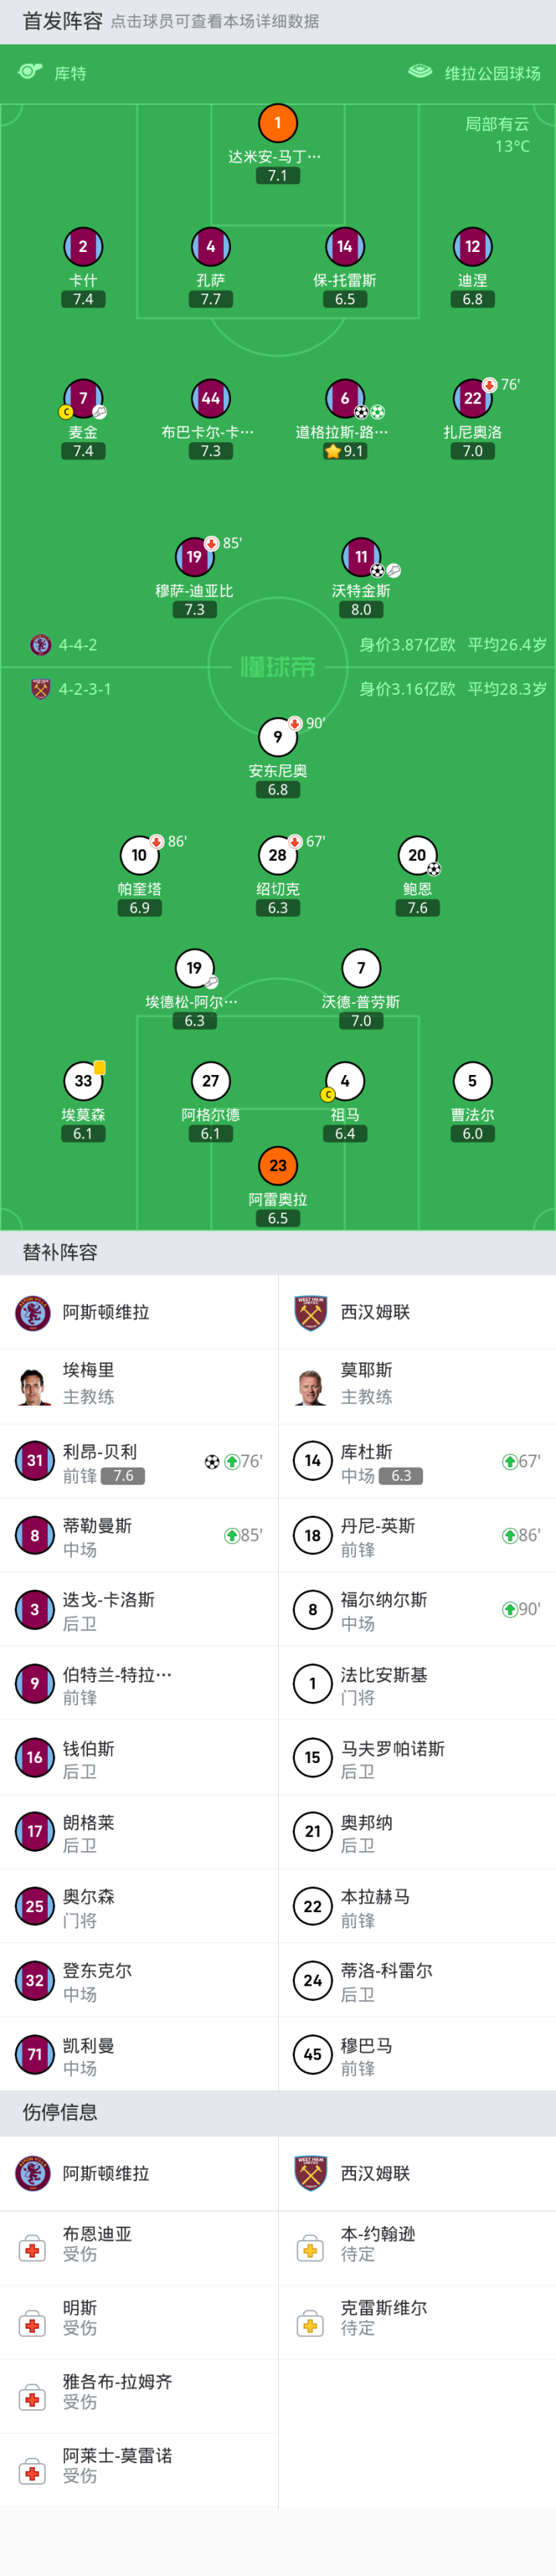556x2576 pixels.
Task: Open coach 埃梅里 photo thumbnail
Action: point(33,1386)
